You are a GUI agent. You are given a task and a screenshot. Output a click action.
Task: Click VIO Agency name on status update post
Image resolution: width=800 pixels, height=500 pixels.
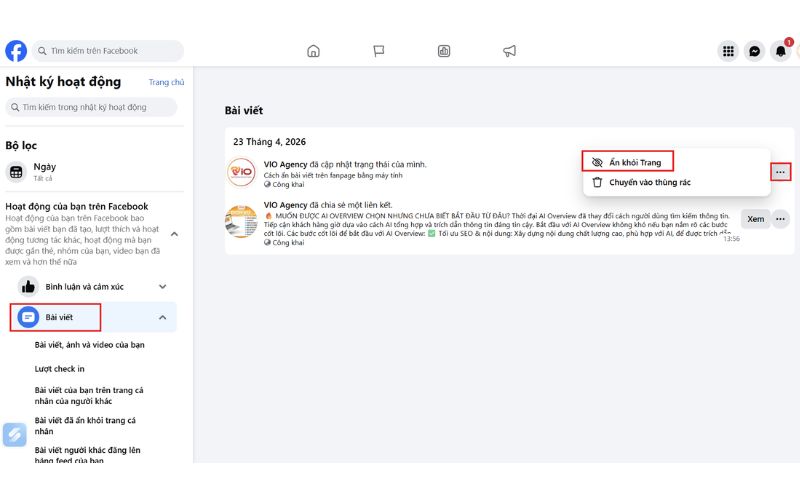[285, 164]
